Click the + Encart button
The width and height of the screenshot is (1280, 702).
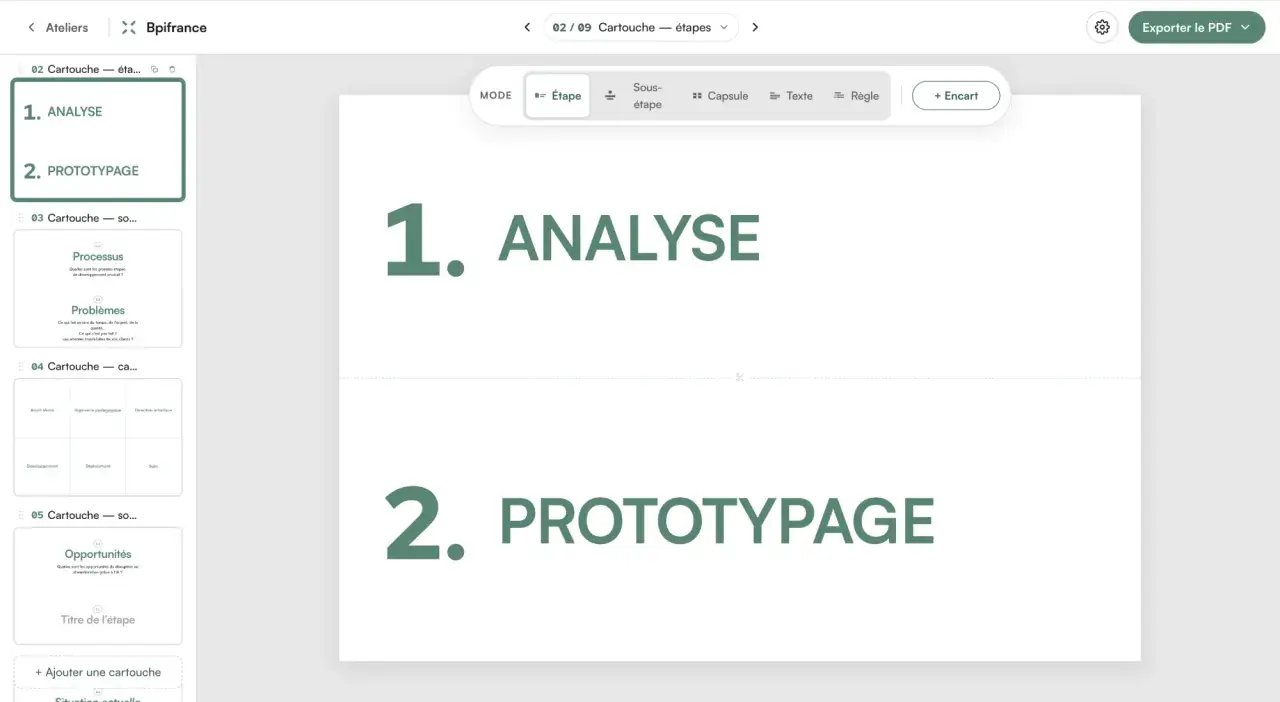pyautogui.click(x=956, y=96)
